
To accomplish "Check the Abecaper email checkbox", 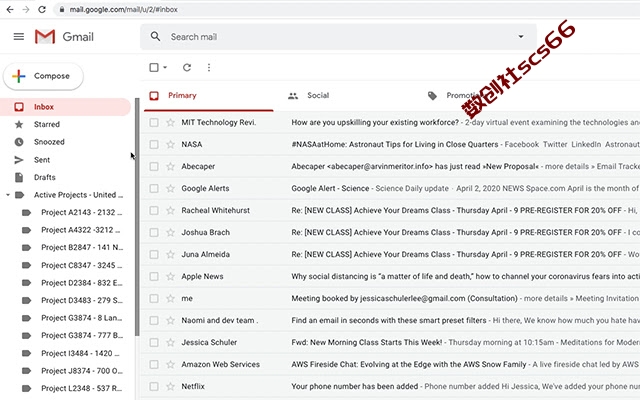I will [154, 167].
